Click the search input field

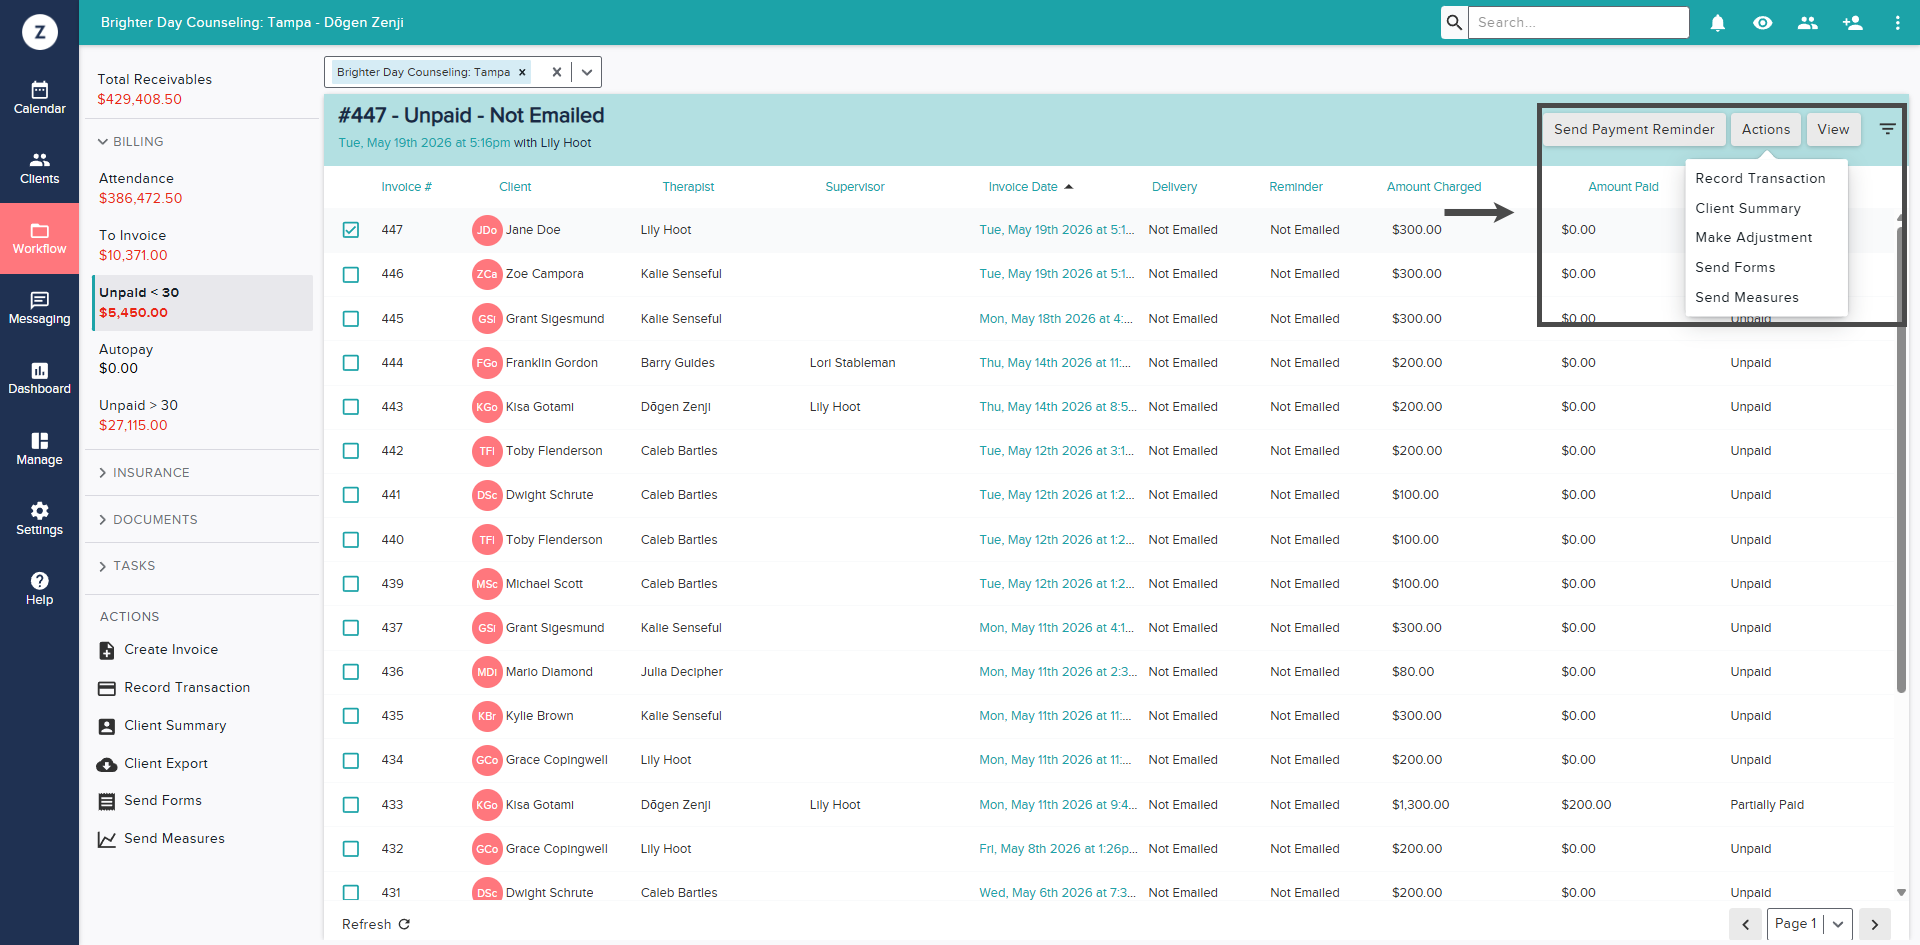1578,22
